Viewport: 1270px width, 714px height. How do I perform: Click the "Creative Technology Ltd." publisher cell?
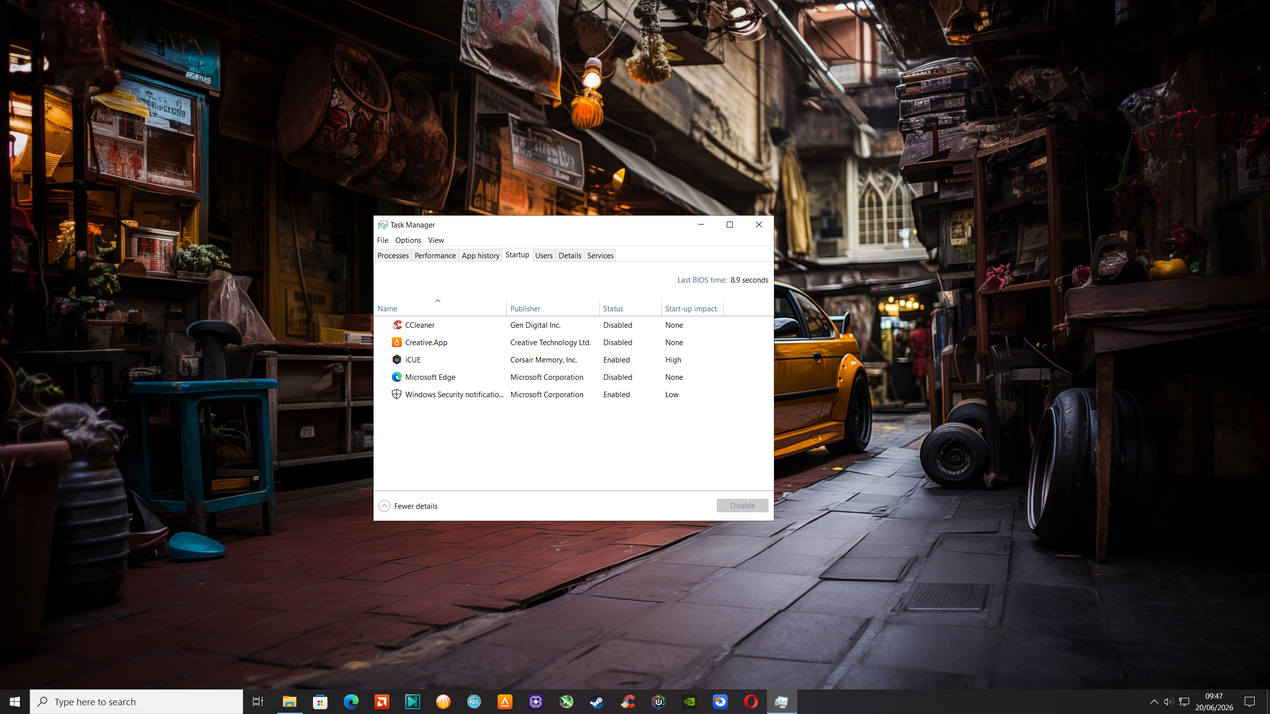(551, 342)
